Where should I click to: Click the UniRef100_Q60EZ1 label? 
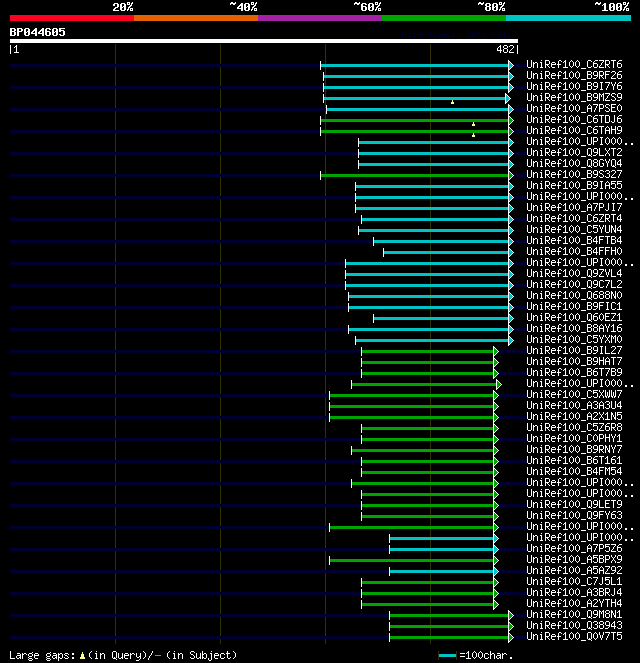[574, 317]
